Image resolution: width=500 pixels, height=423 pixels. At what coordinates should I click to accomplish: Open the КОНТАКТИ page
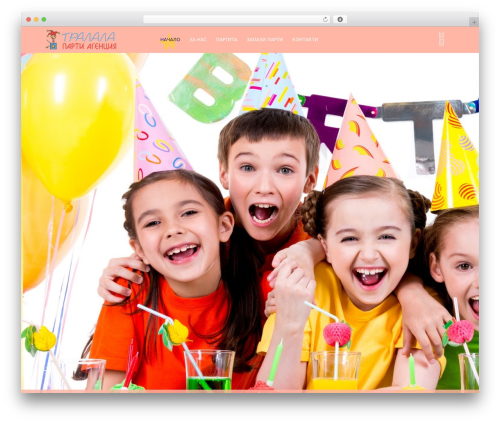pyautogui.click(x=305, y=40)
